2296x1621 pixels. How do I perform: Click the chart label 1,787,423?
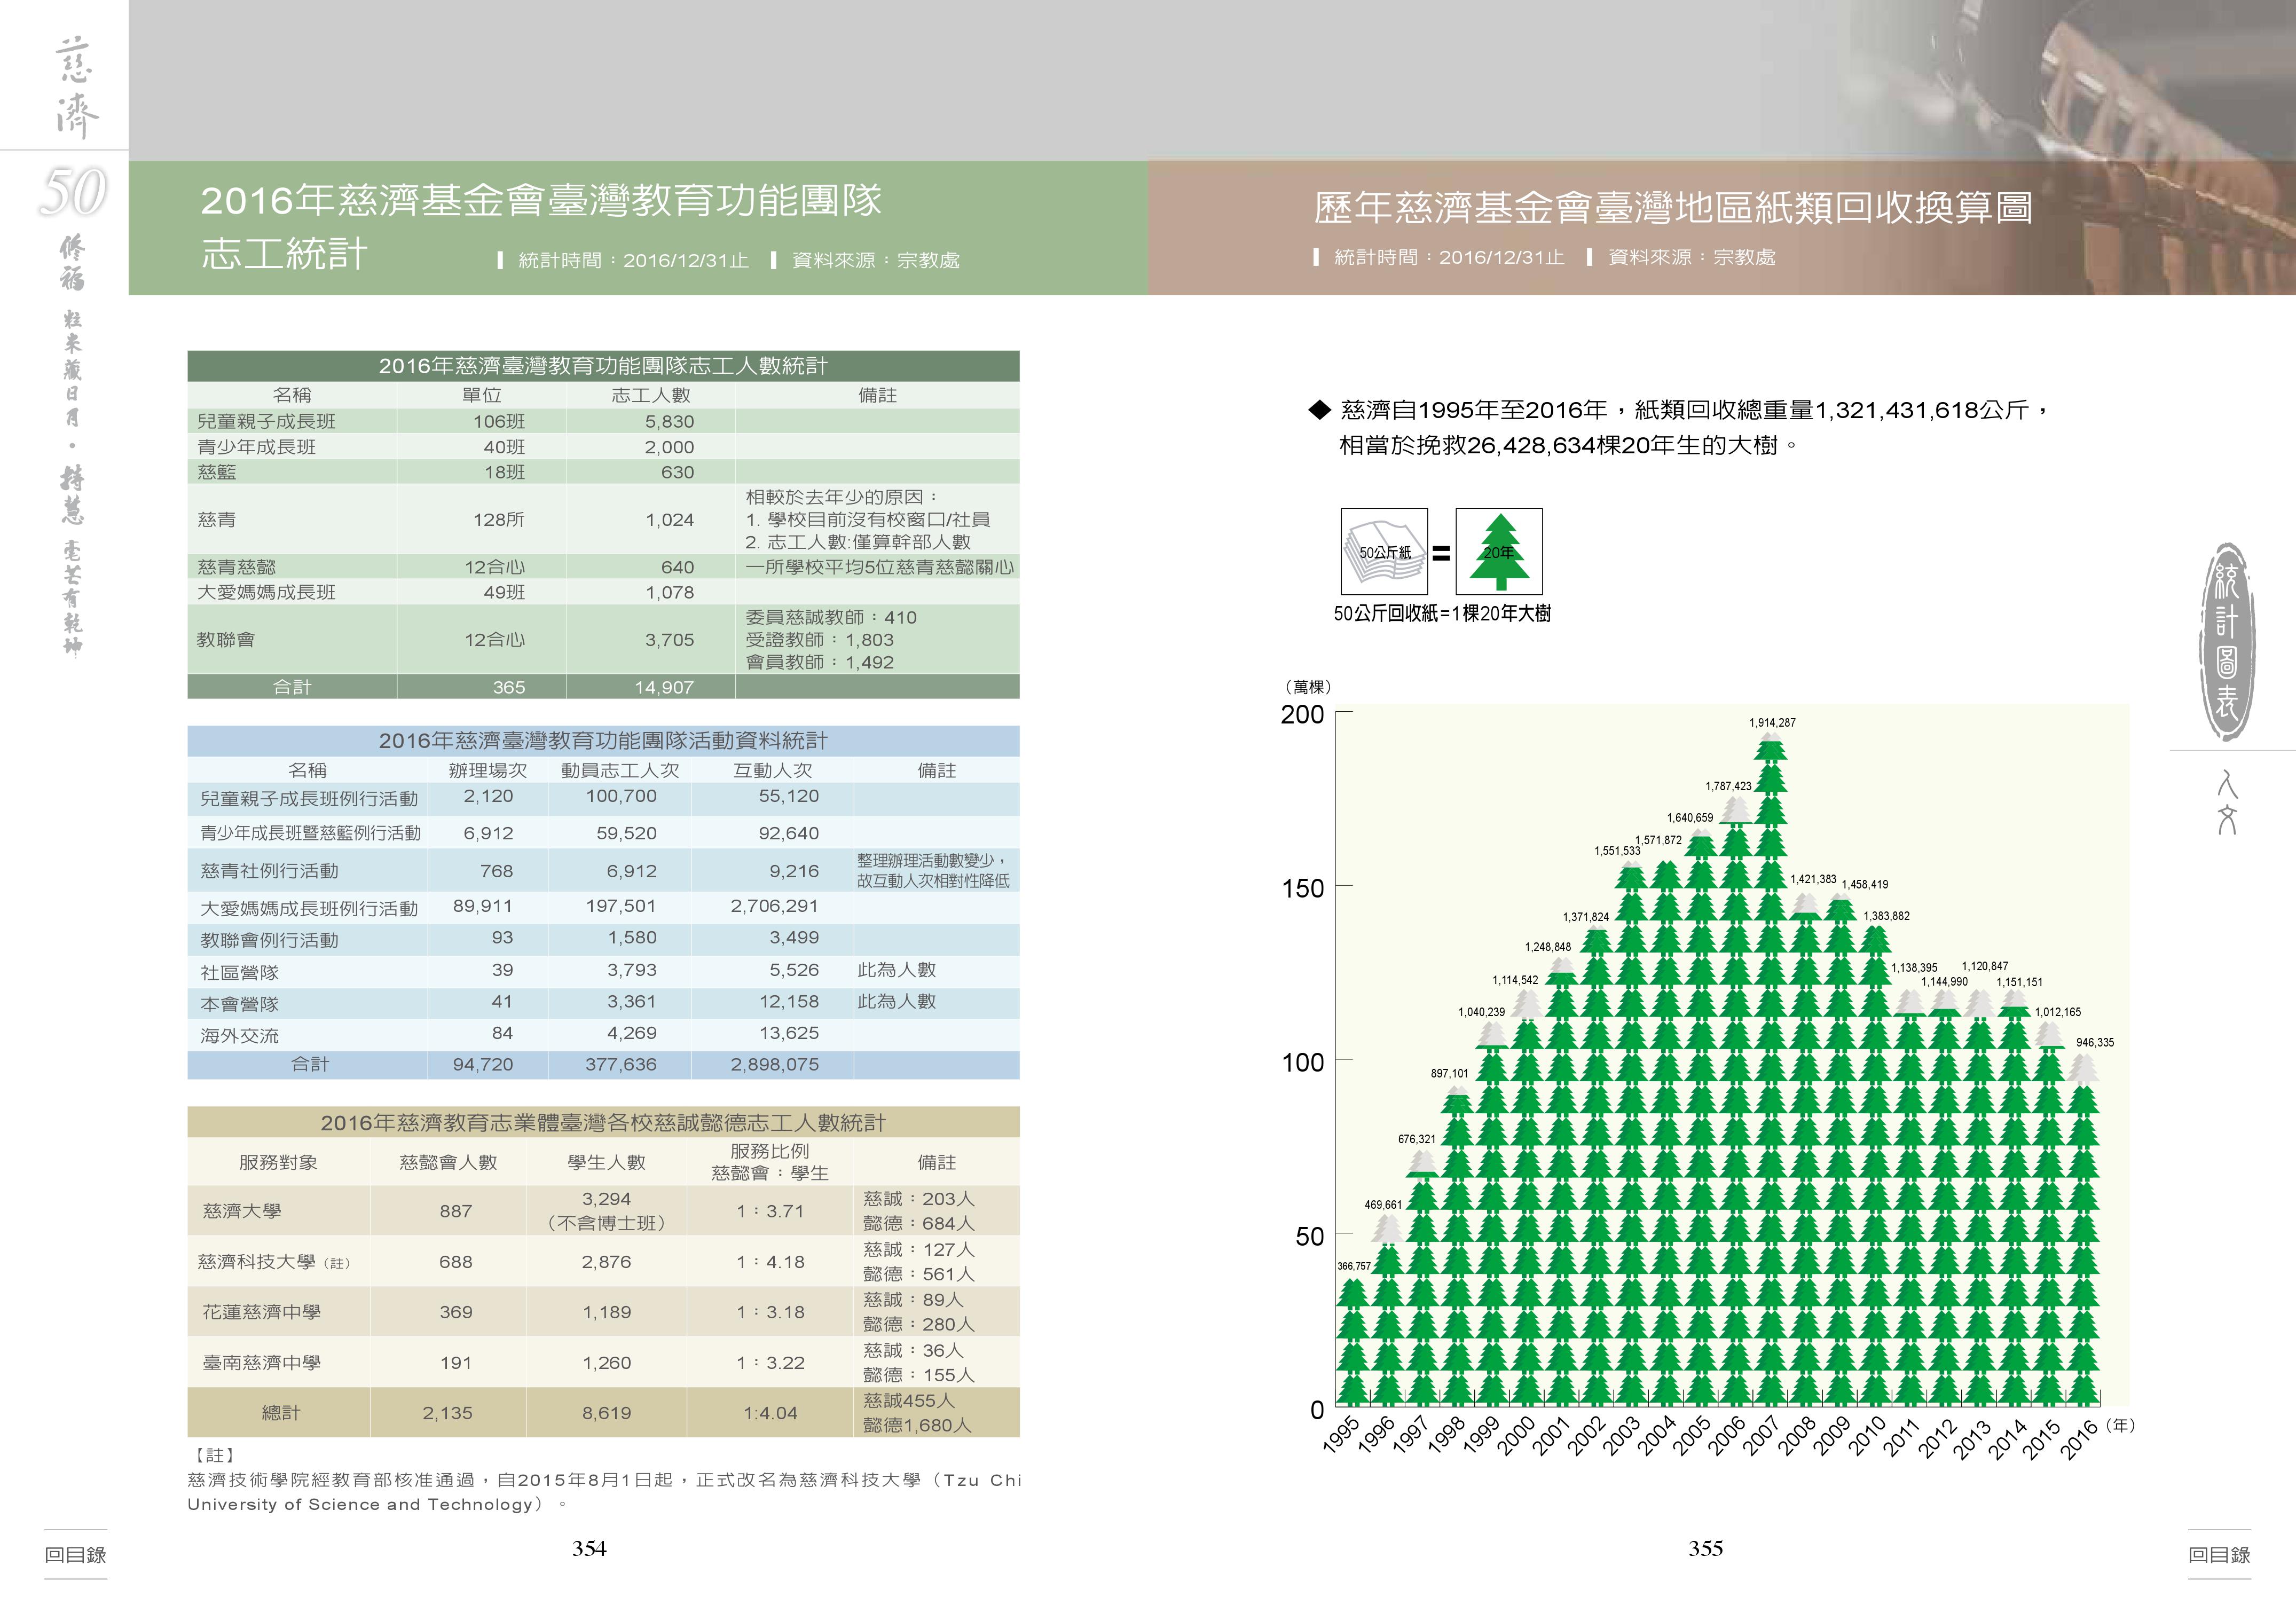click(1728, 786)
